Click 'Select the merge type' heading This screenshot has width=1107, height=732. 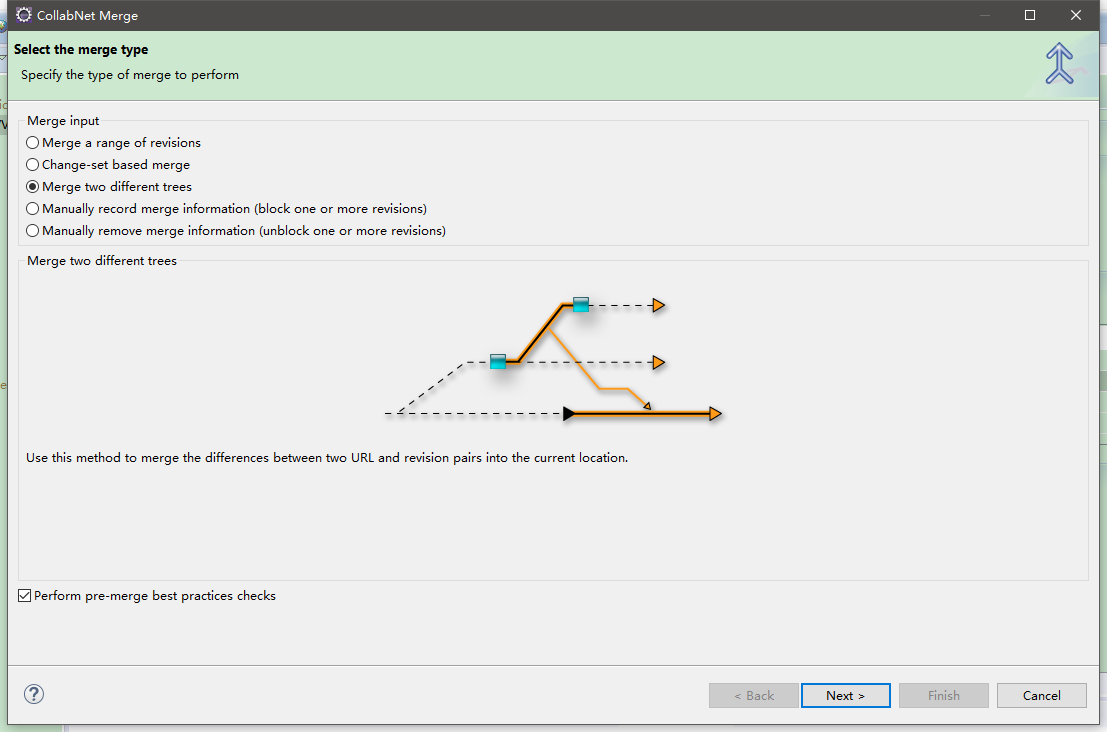pyautogui.click(x=81, y=49)
